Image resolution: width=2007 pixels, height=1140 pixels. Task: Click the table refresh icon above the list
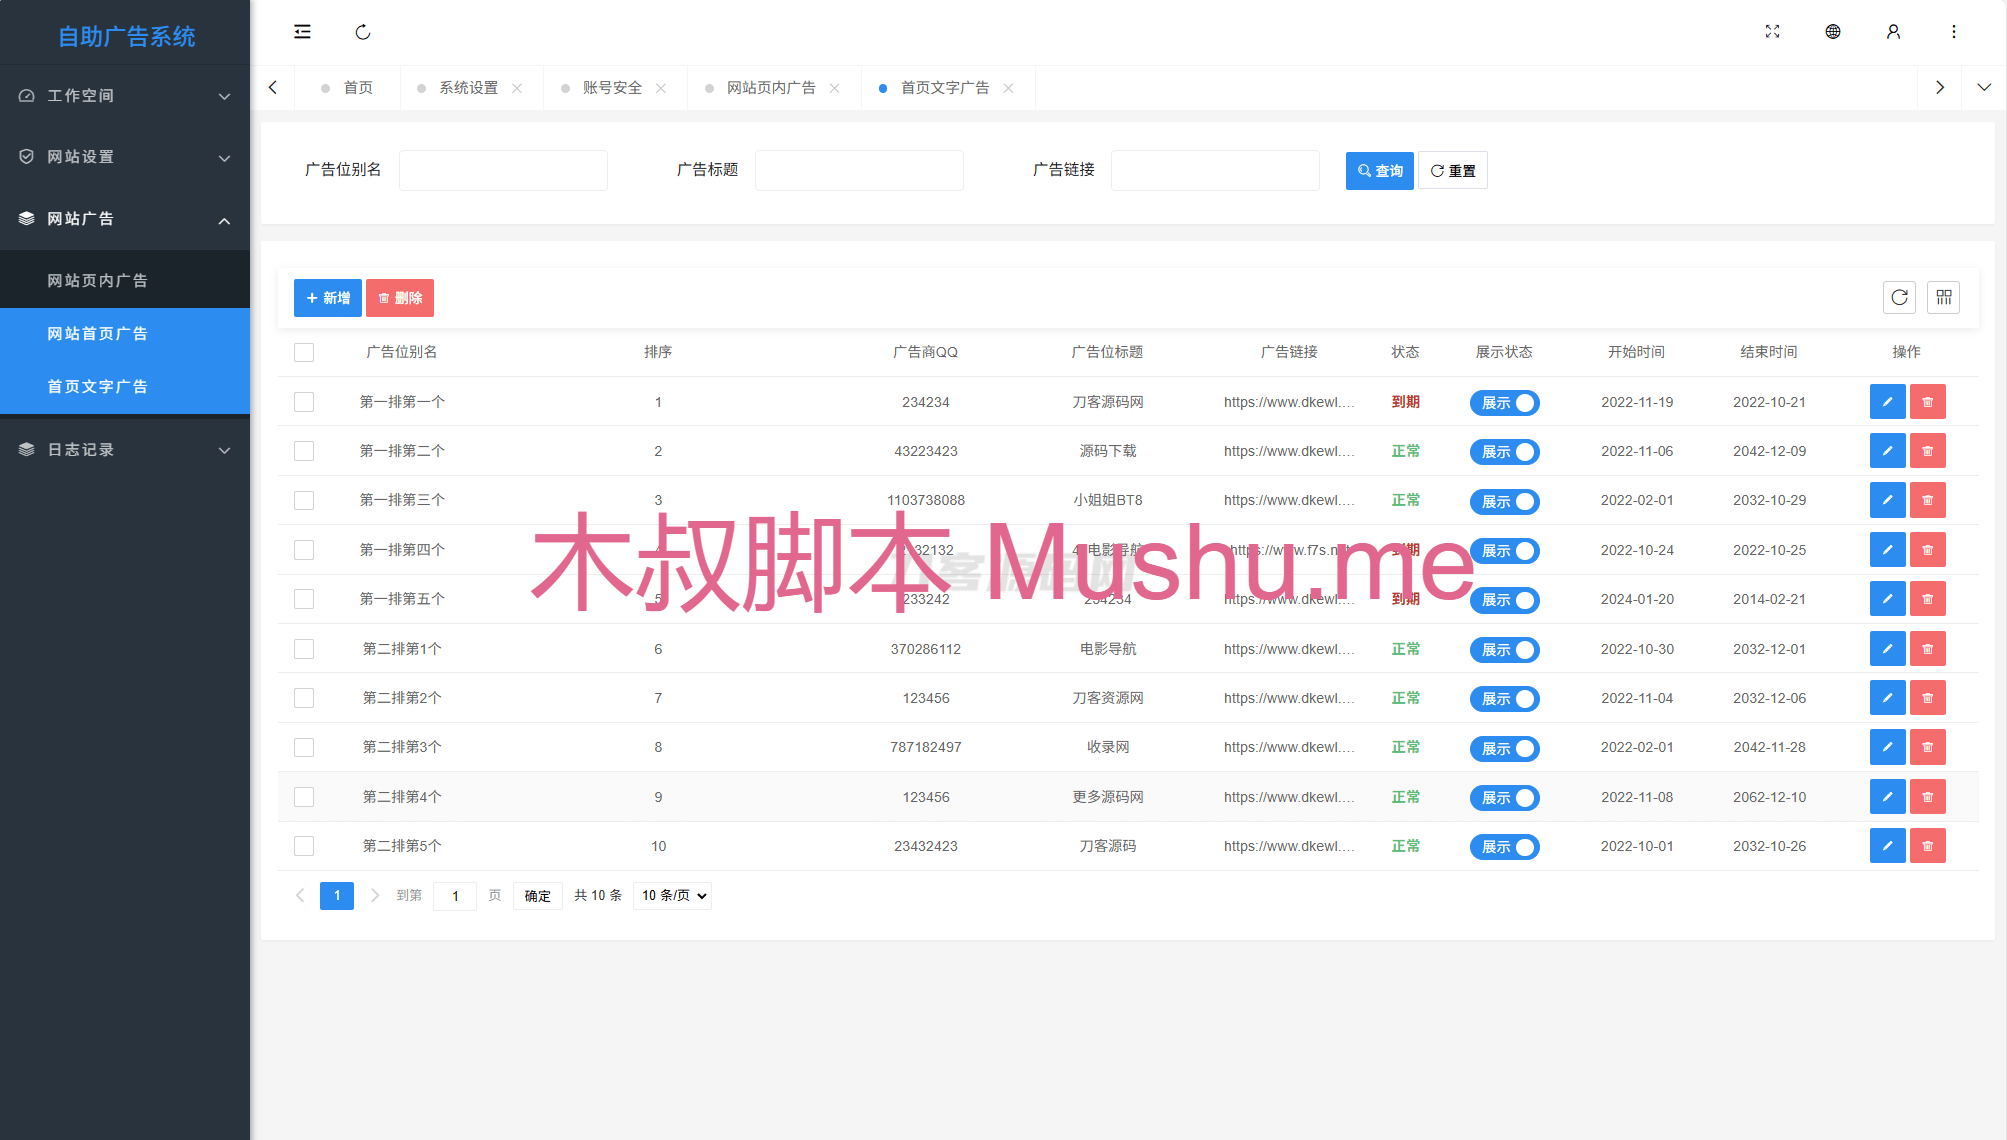pos(1899,297)
